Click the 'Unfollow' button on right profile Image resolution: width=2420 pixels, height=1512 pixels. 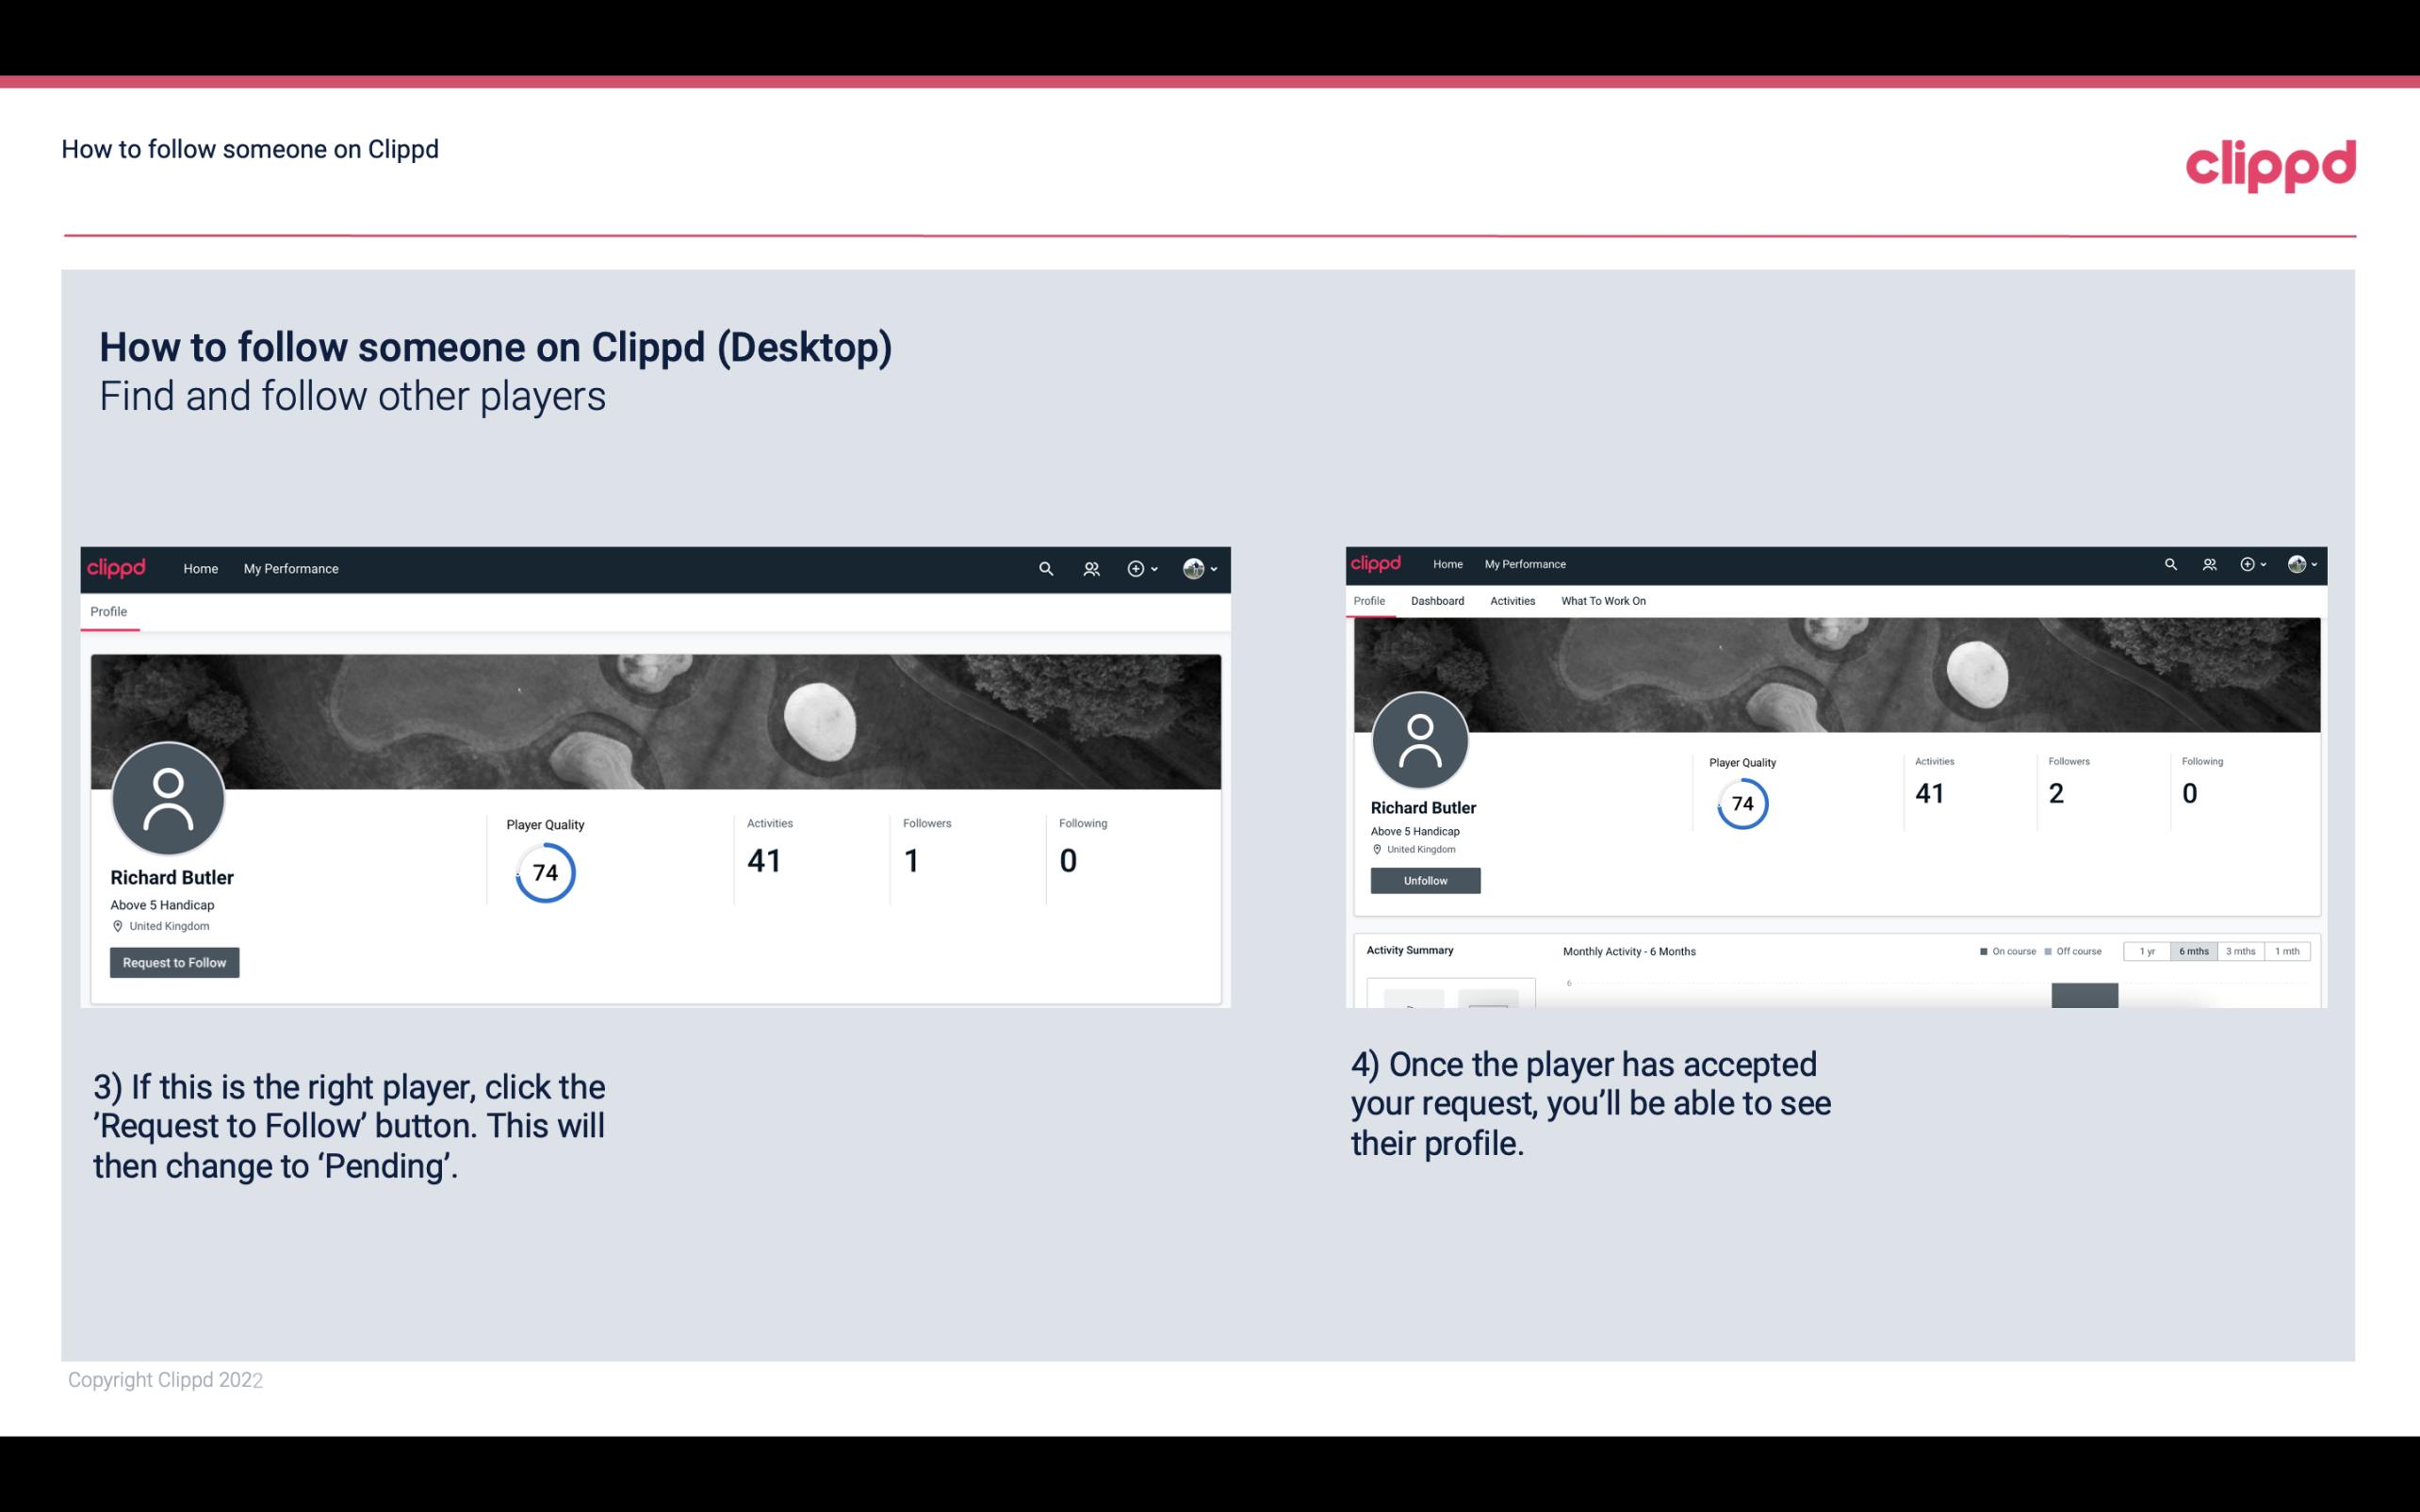1423,880
